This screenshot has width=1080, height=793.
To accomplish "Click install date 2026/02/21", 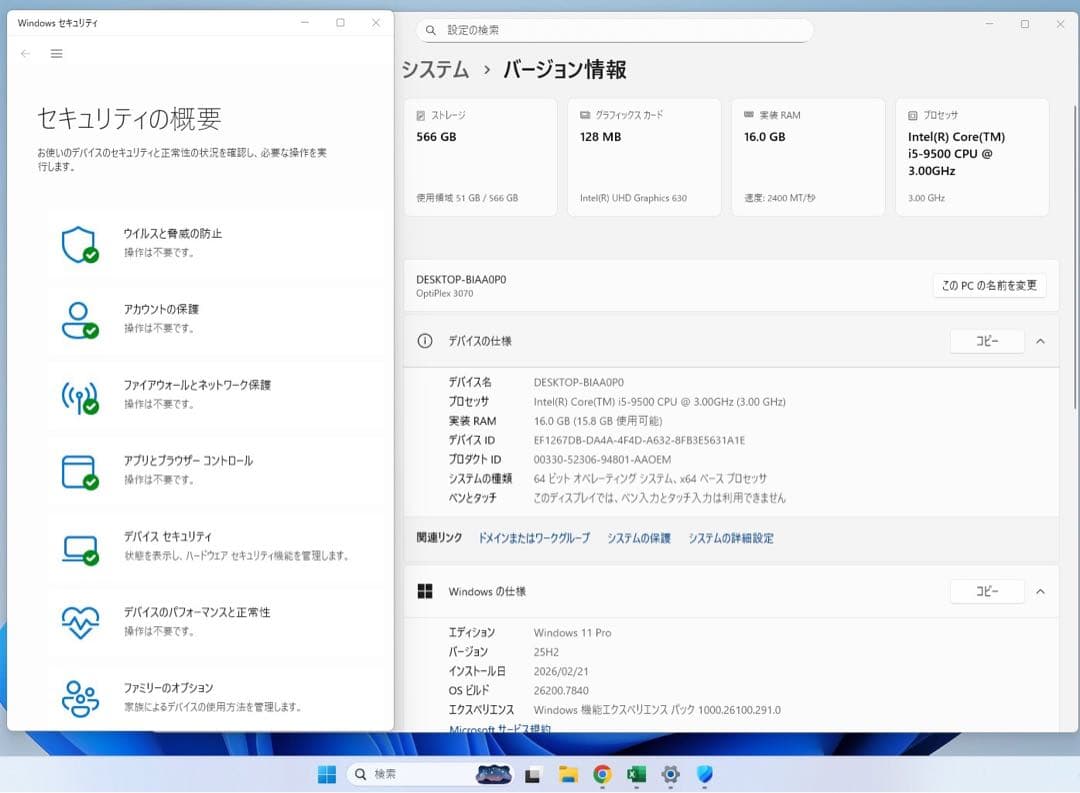I will coord(561,671).
